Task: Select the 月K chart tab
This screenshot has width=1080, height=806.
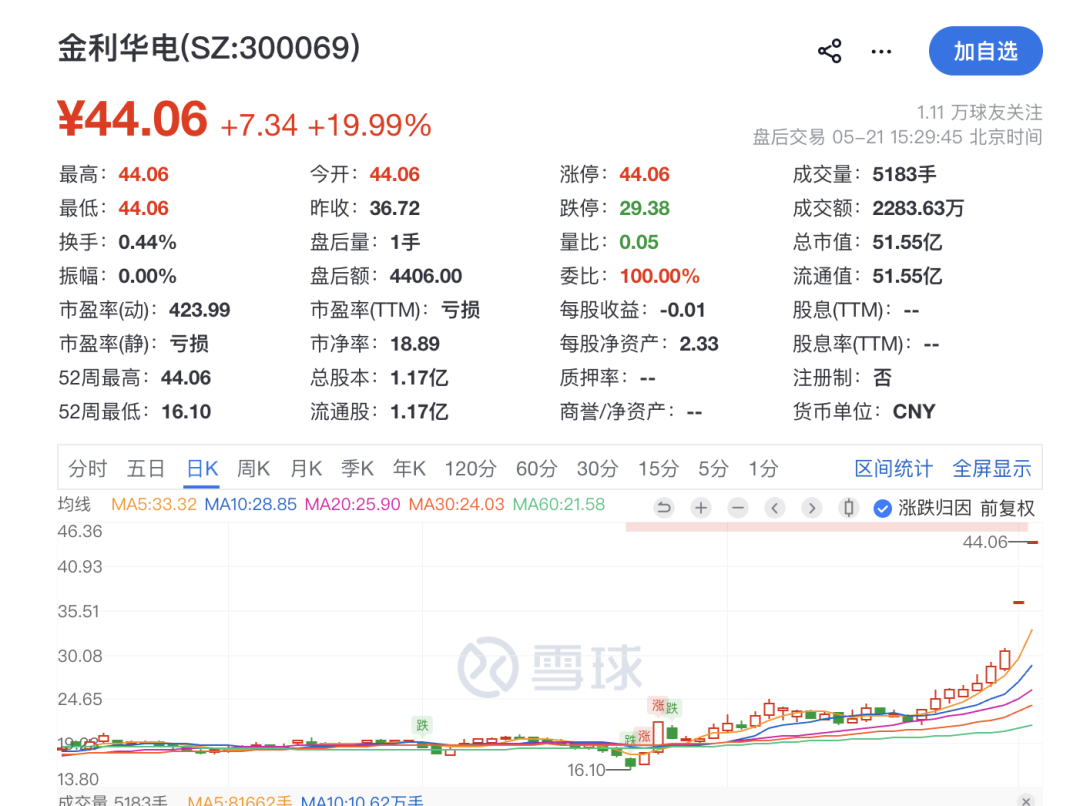Action: click(x=306, y=468)
